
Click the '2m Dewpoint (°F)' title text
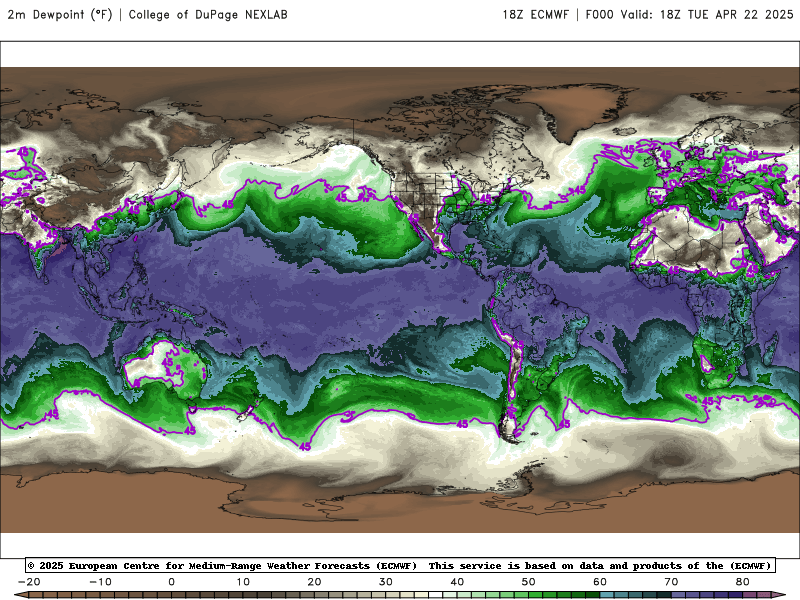point(60,14)
